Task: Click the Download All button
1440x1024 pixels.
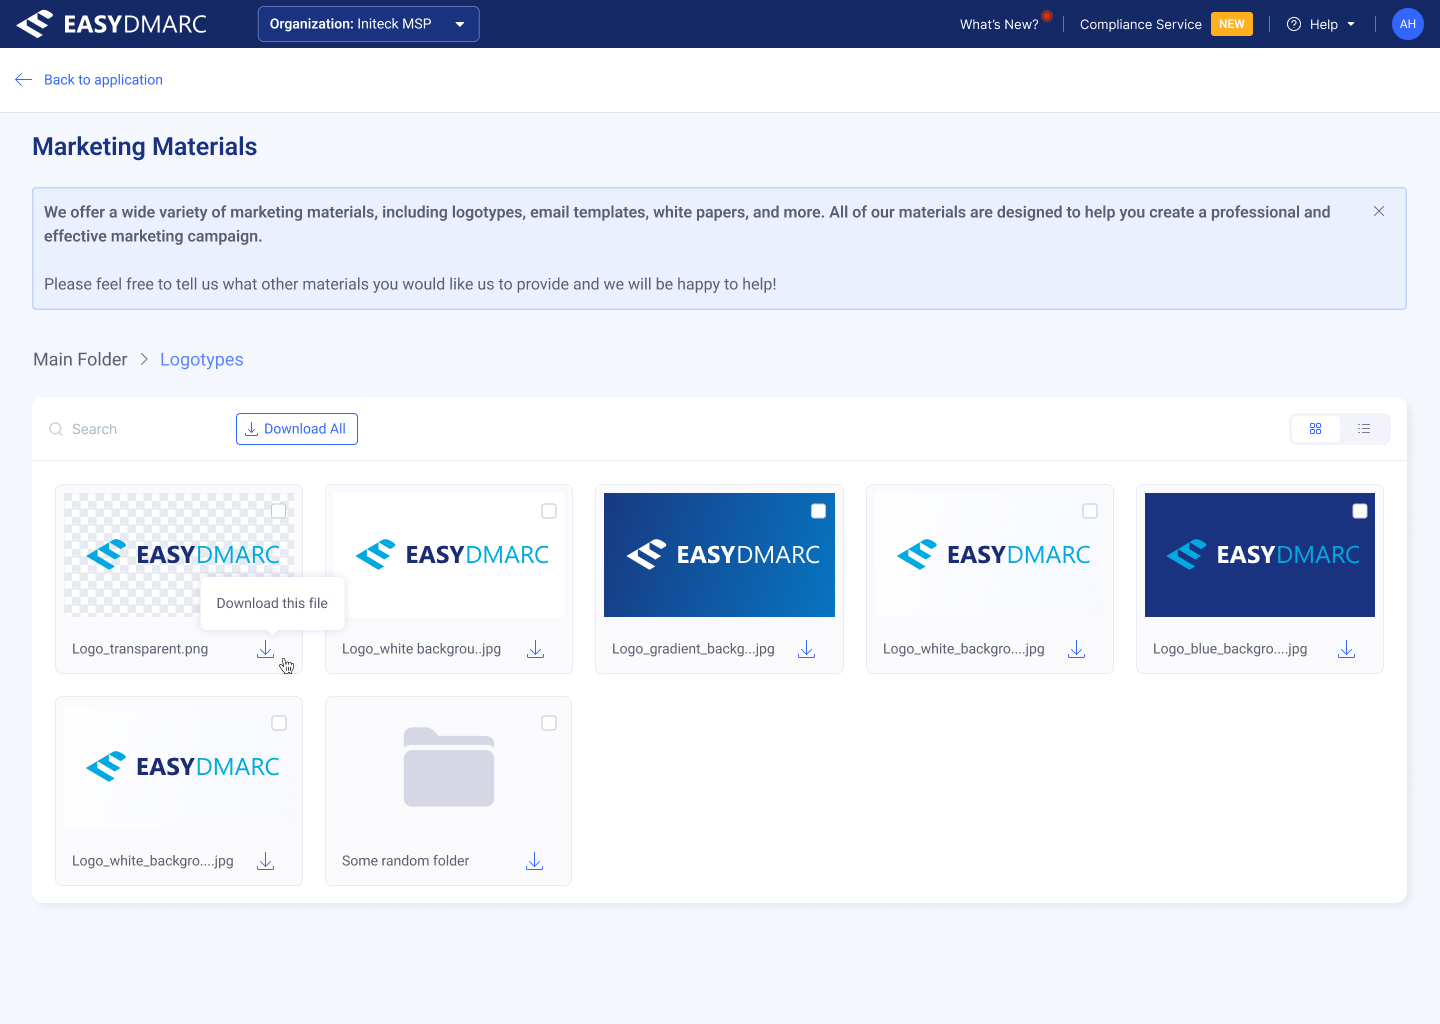Action: [x=297, y=429]
